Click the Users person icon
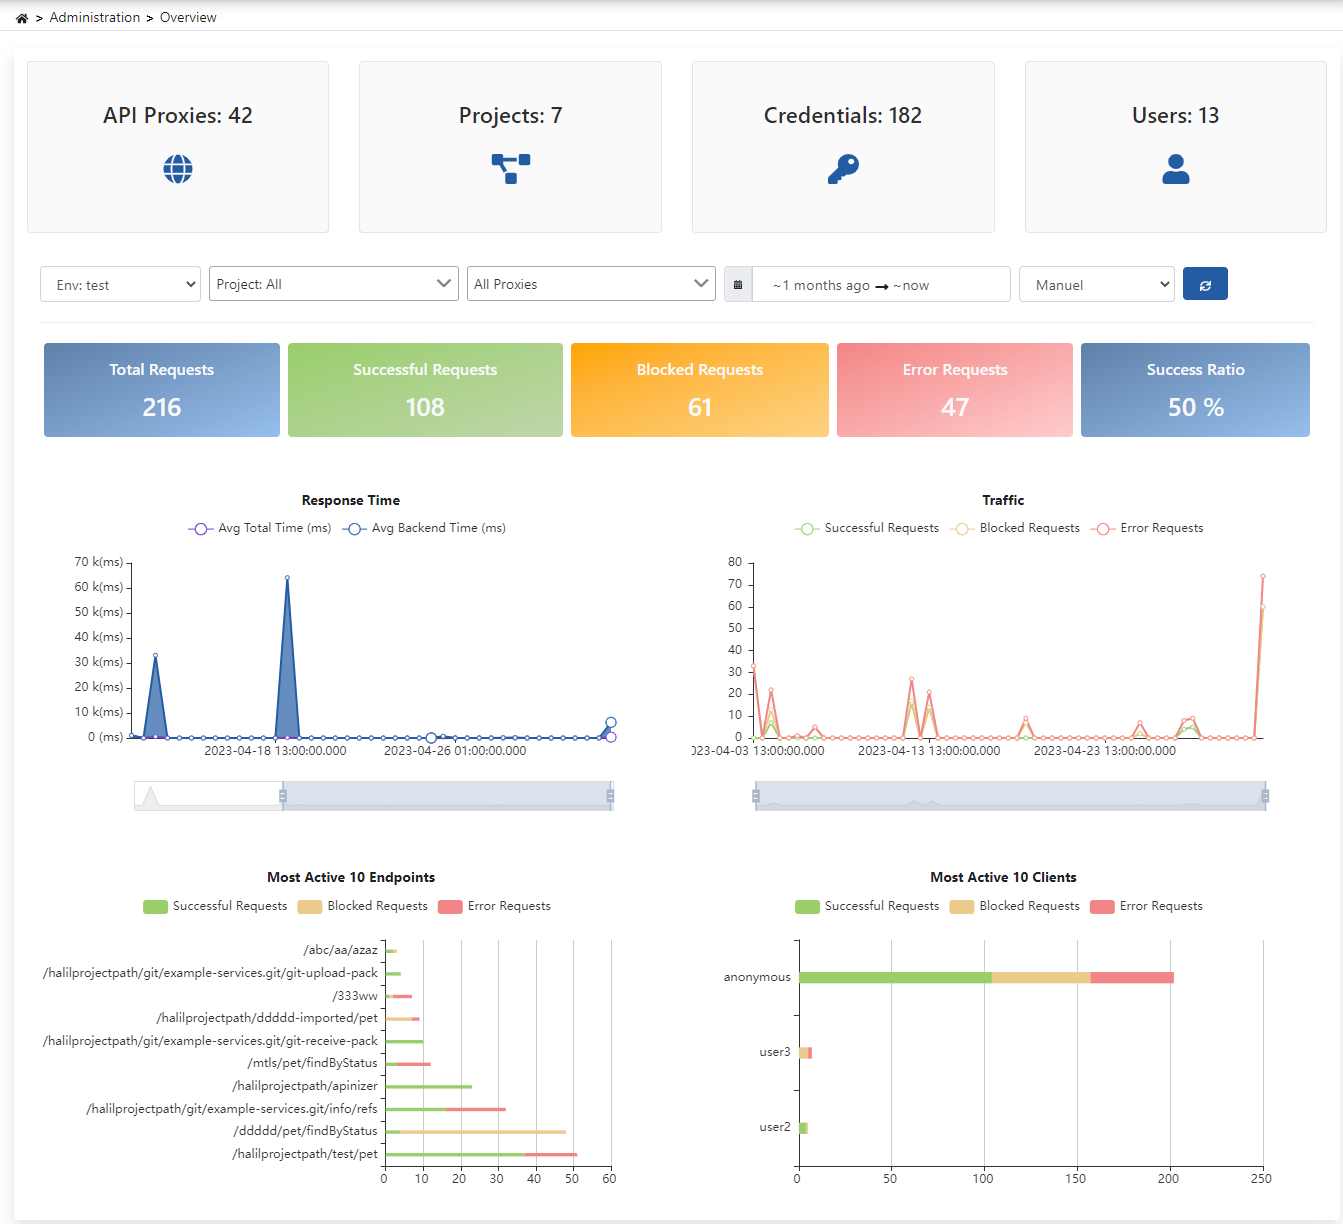Image resolution: width=1343 pixels, height=1224 pixels. [1176, 169]
